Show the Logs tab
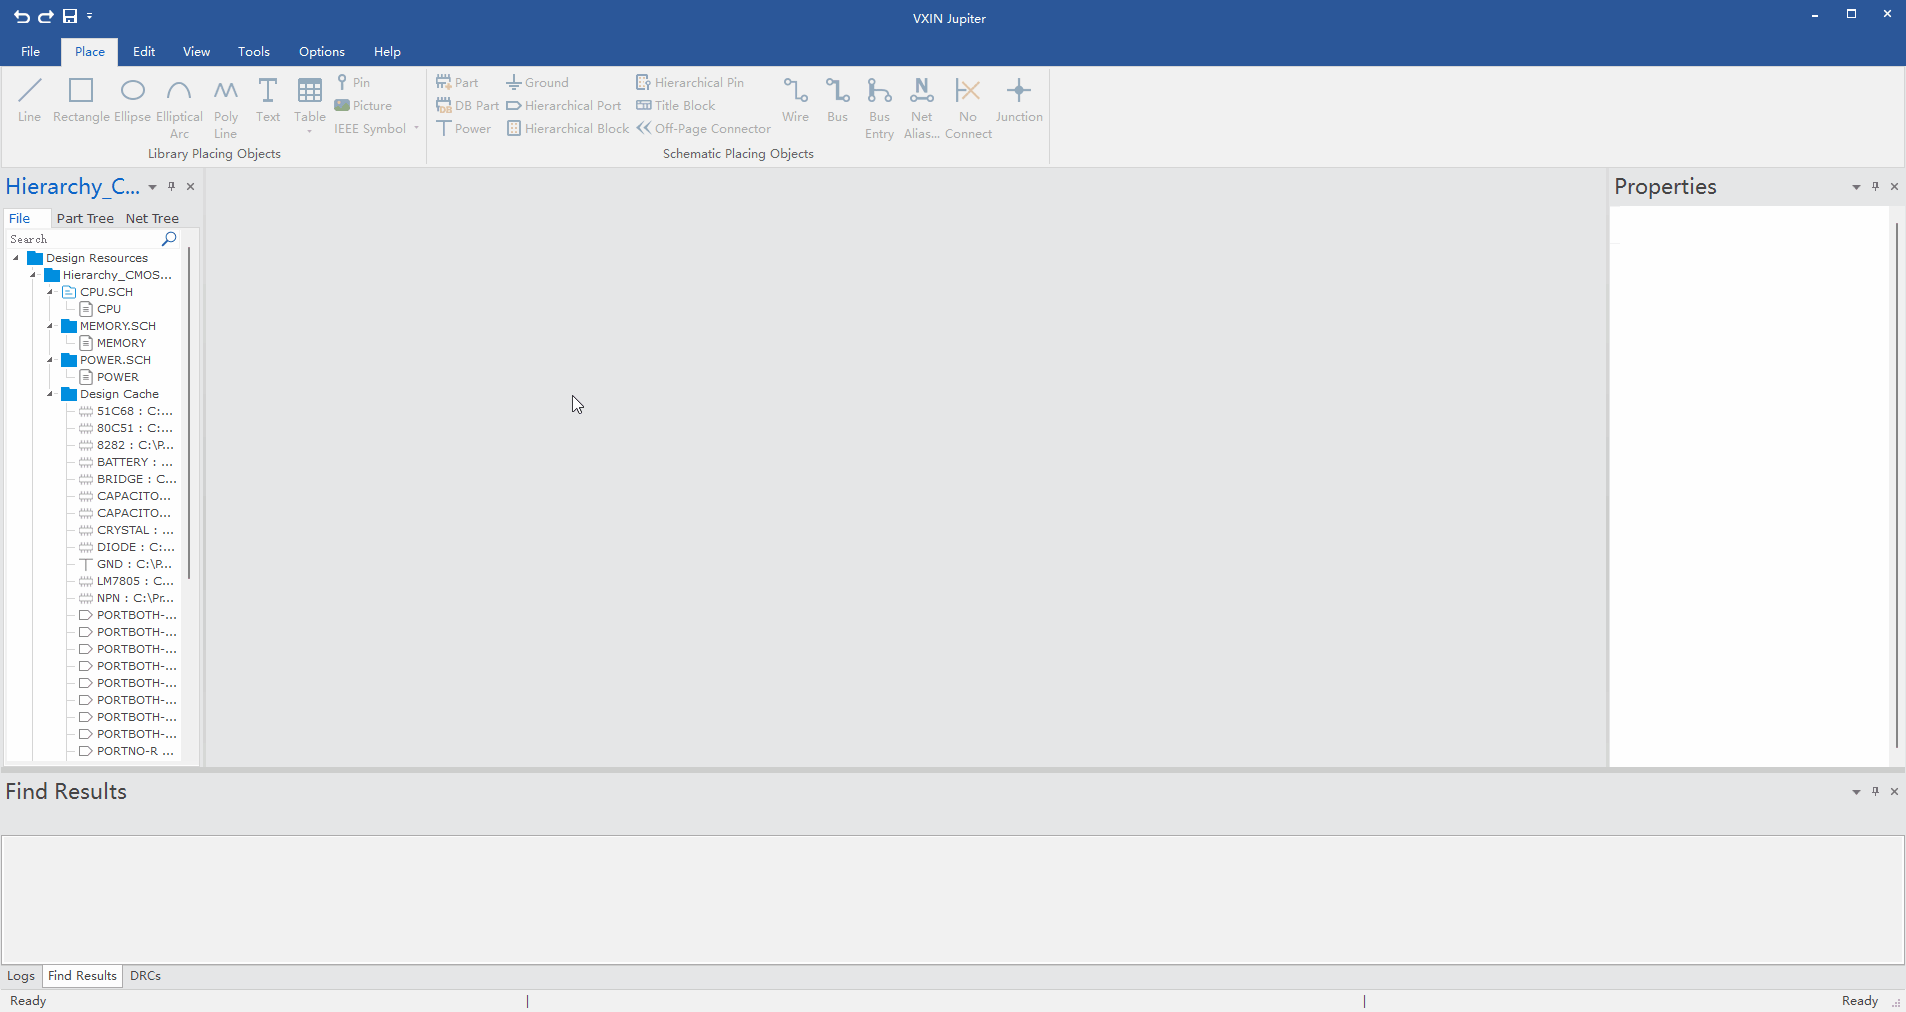Viewport: 1906px width, 1012px height. coord(21,976)
